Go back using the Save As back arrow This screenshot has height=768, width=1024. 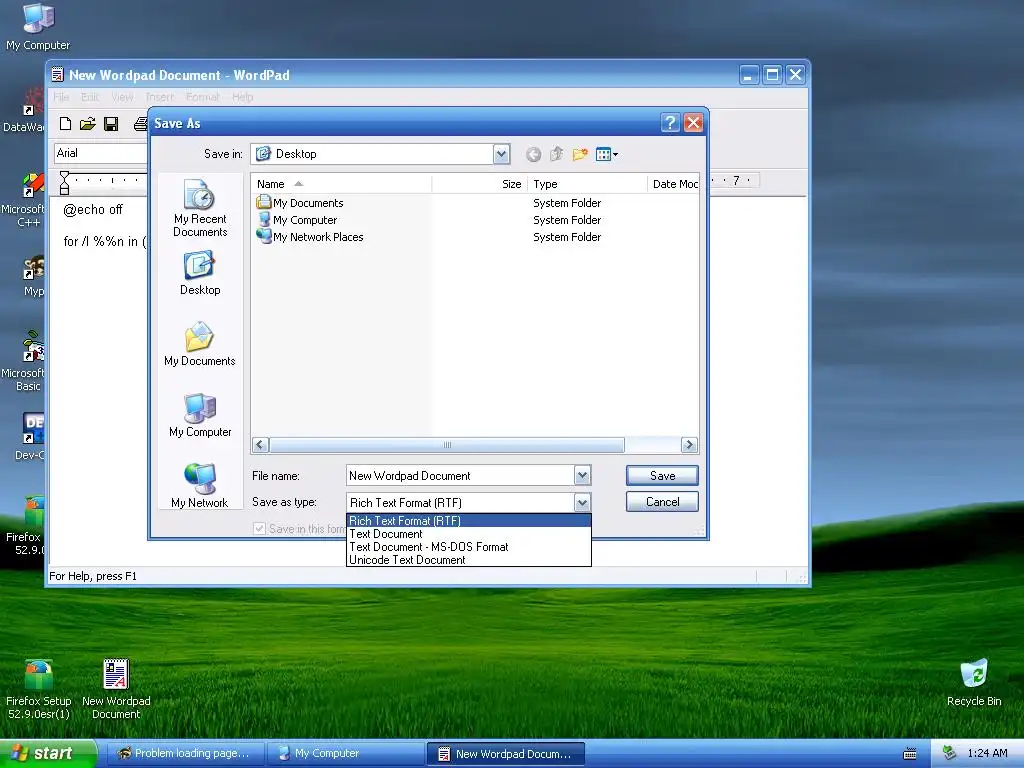[x=534, y=154]
